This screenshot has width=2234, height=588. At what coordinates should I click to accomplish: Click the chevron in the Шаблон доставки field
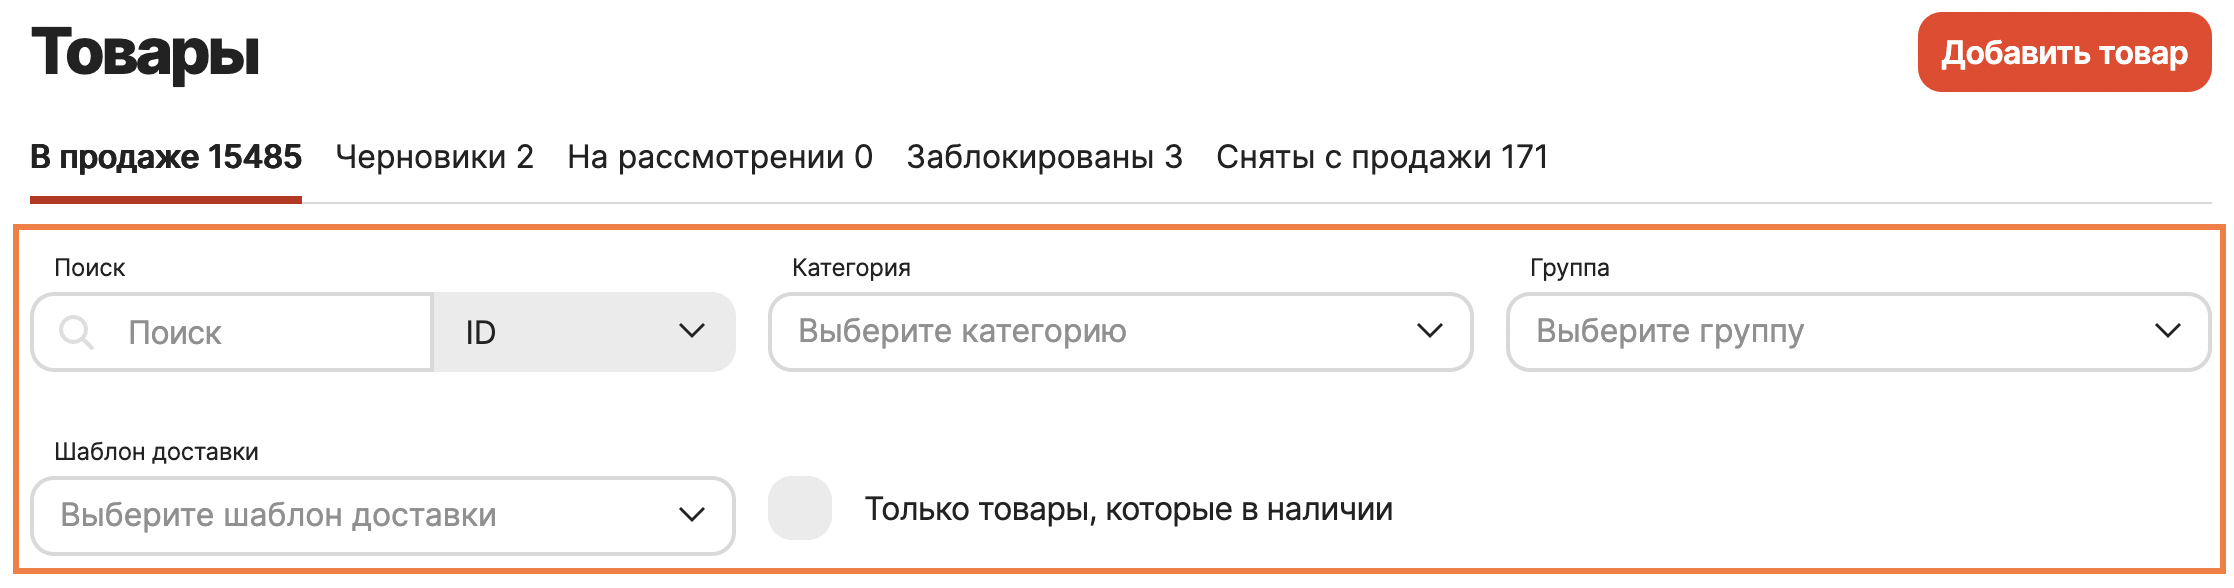pos(692,514)
